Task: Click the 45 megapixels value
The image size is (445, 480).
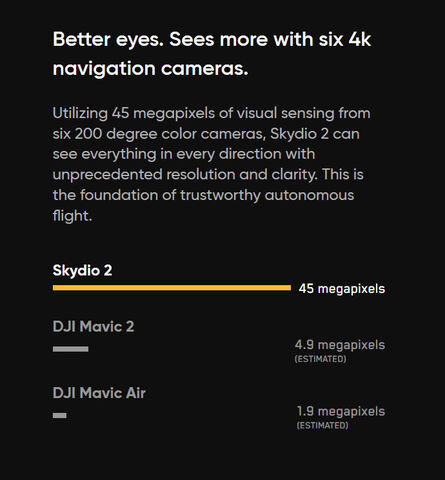Action: pyautogui.click(x=342, y=289)
